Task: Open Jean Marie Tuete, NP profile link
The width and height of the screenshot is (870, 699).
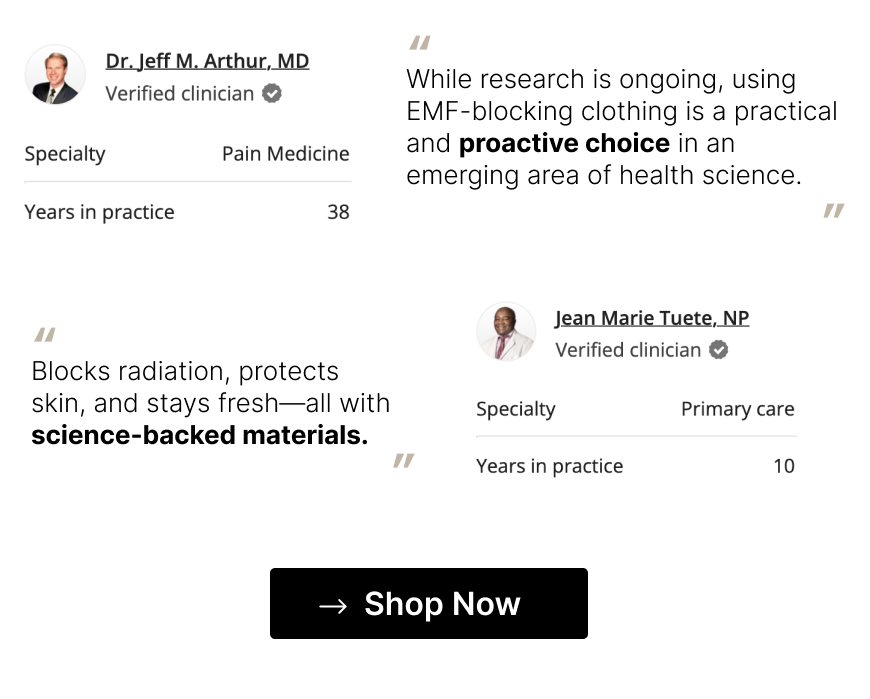Action: pos(652,317)
